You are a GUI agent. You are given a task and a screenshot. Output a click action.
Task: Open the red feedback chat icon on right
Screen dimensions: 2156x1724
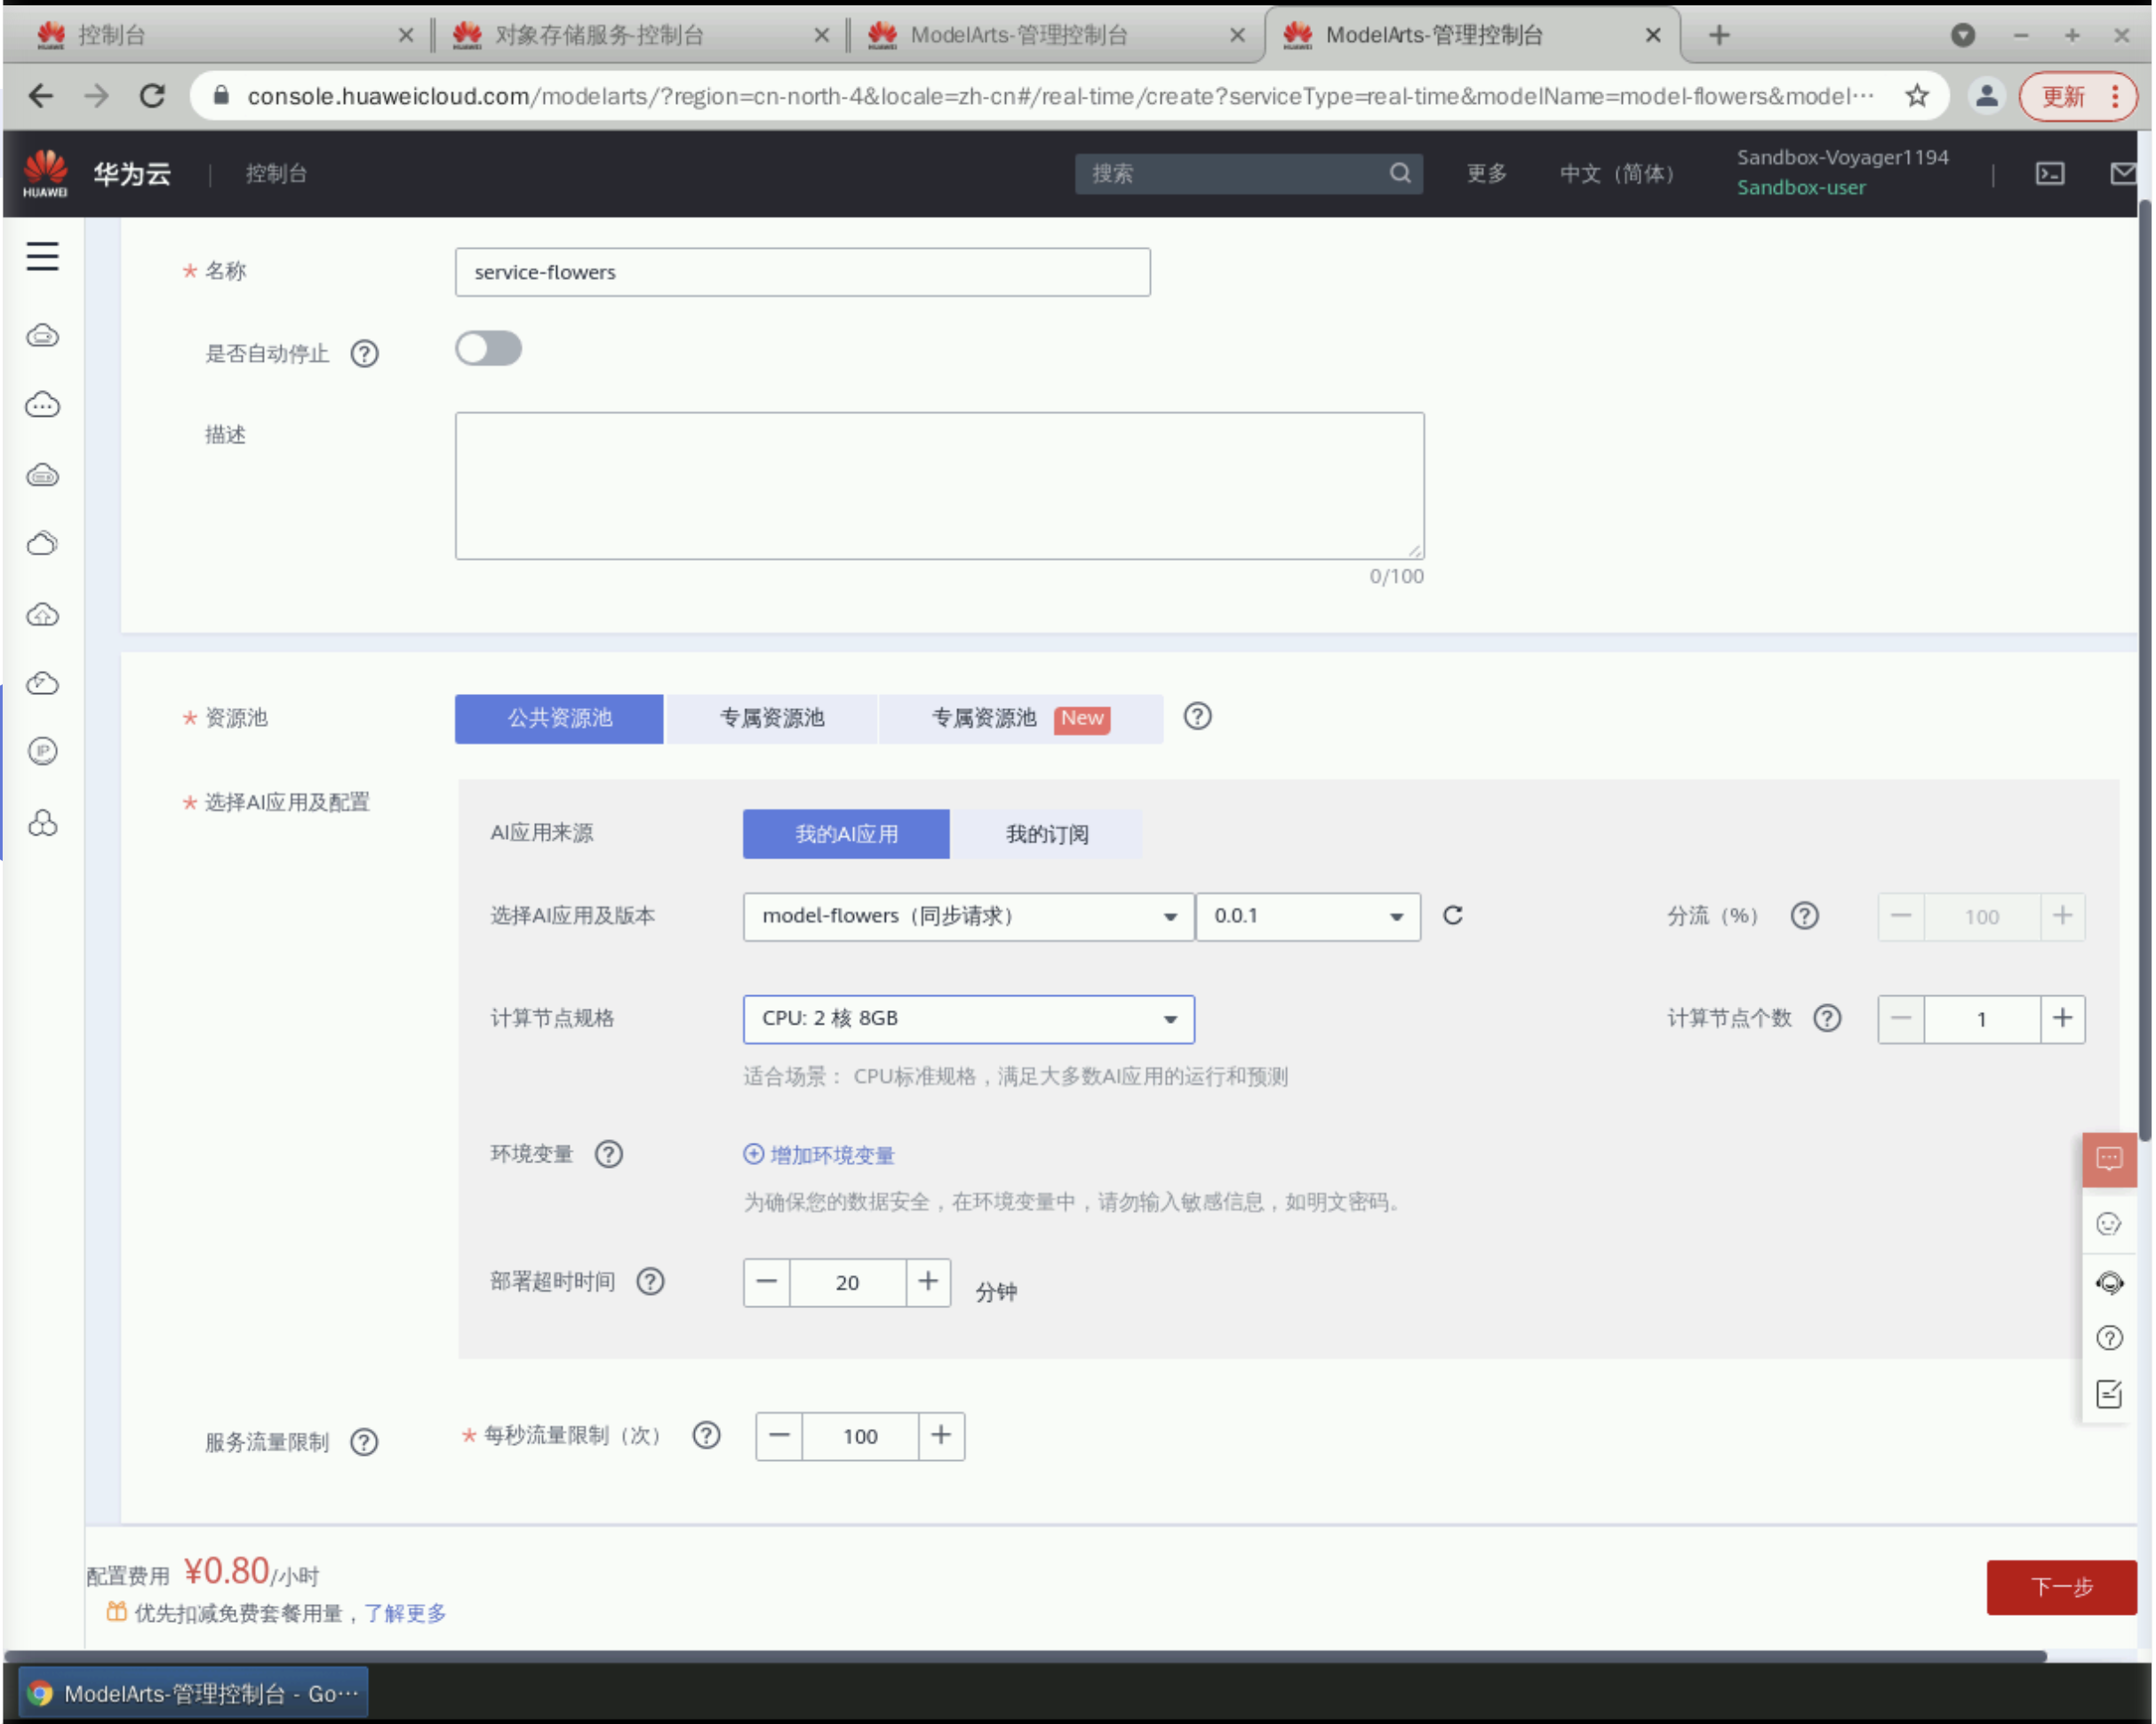point(2109,1159)
